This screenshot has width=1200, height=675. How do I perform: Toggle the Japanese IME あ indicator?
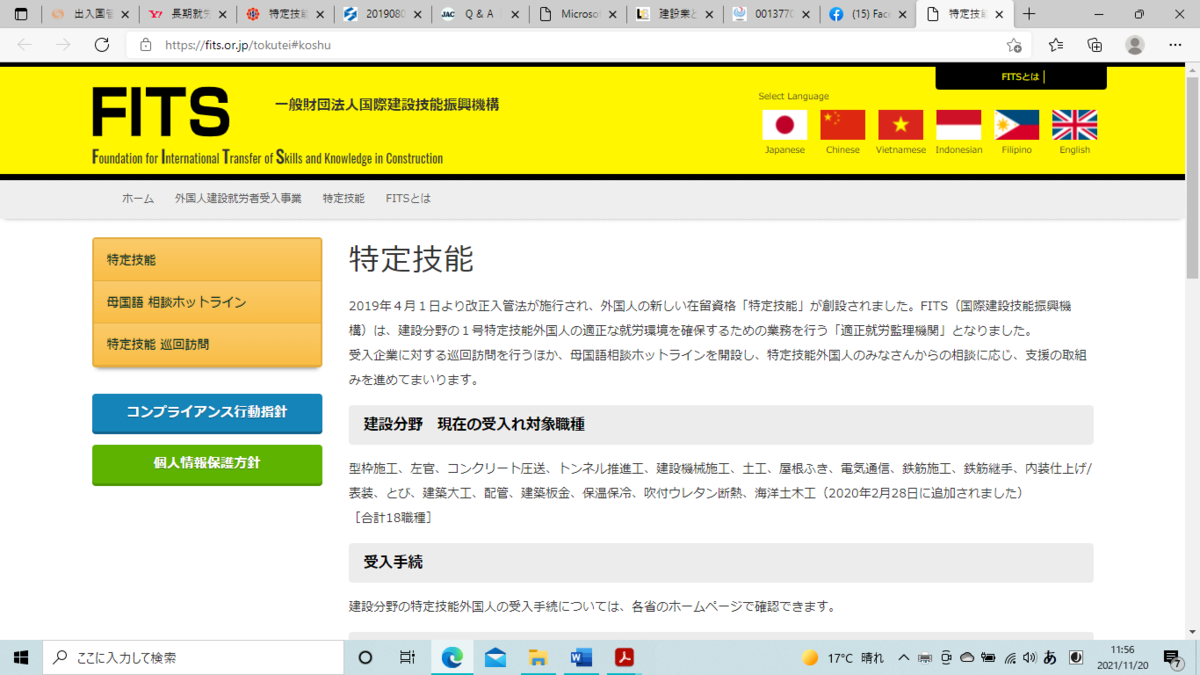click(1050, 658)
